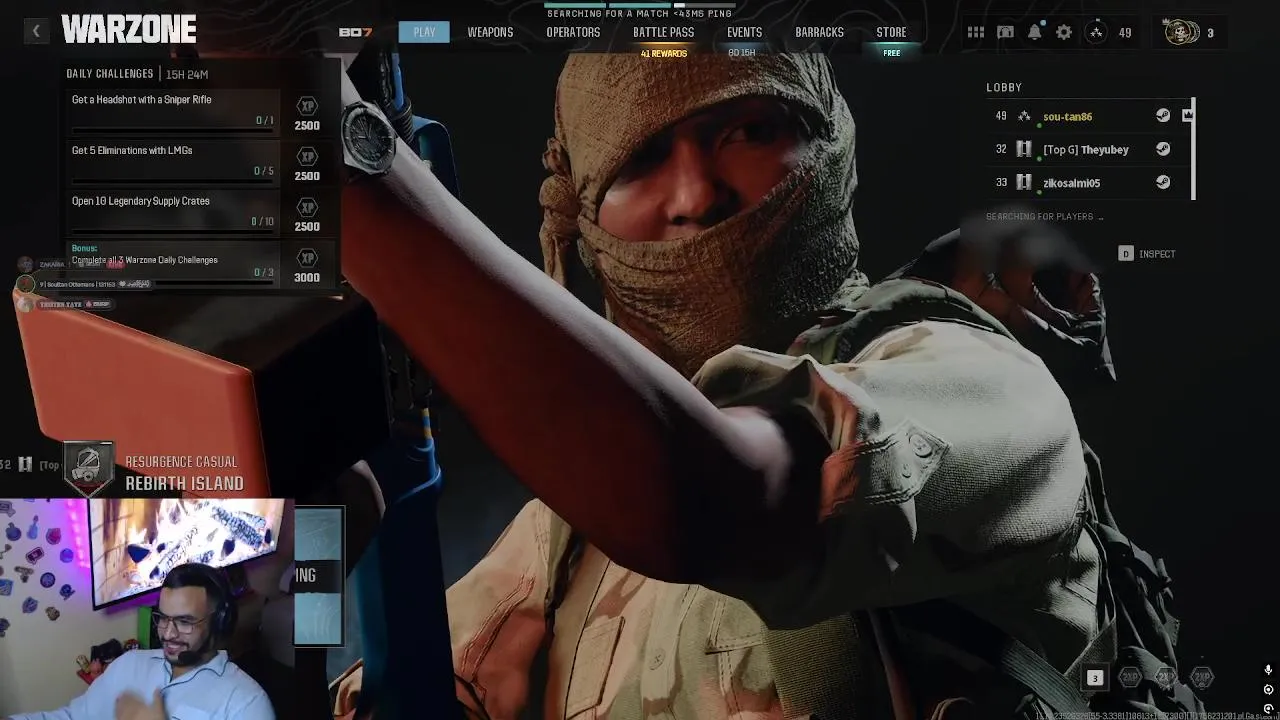The height and width of the screenshot is (720, 1280).
Task: Open settings gear icon
Action: tap(1064, 32)
